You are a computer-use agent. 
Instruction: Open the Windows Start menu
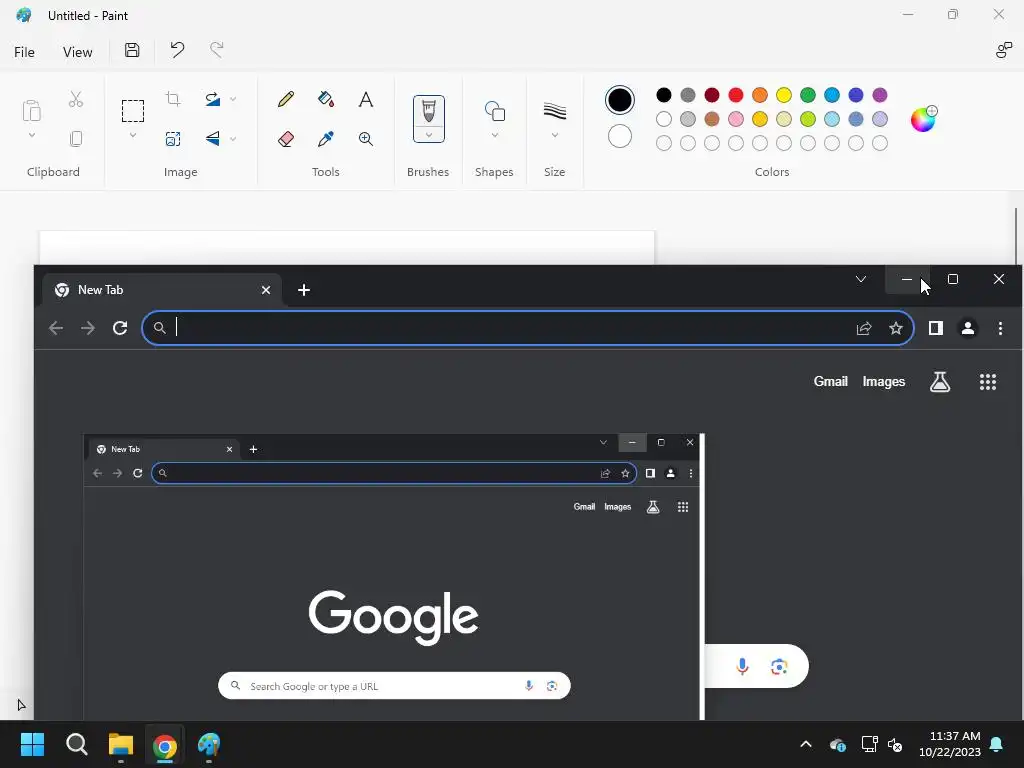coord(32,744)
